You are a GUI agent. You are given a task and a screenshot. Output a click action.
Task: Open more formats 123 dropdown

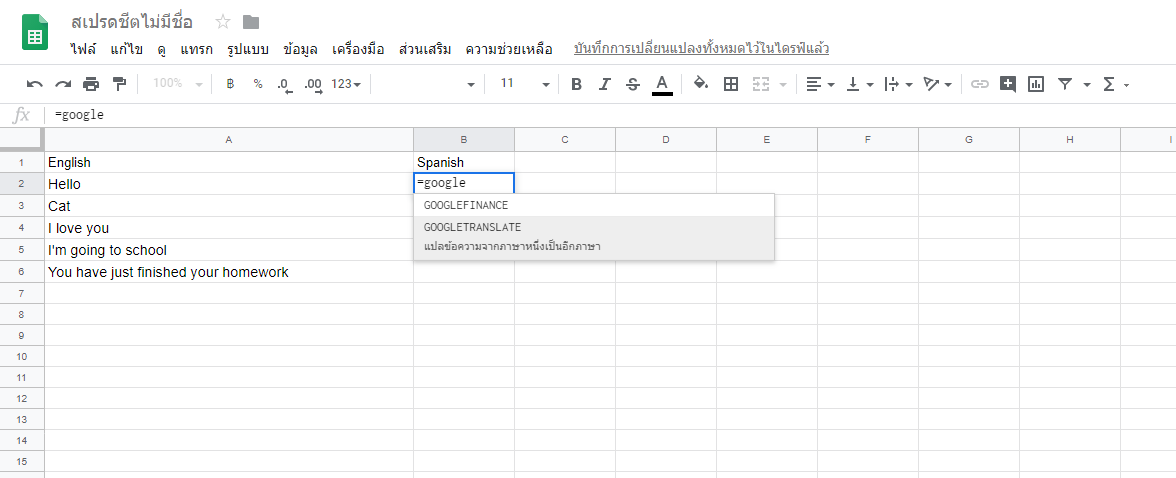(346, 84)
